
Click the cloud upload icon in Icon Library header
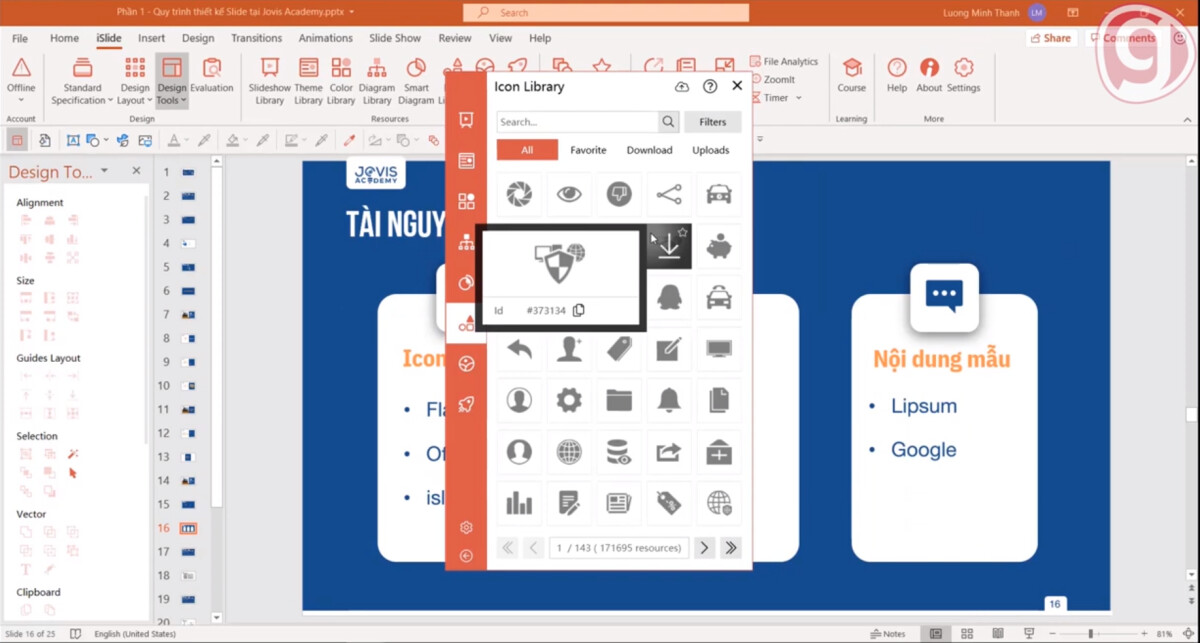682,86
